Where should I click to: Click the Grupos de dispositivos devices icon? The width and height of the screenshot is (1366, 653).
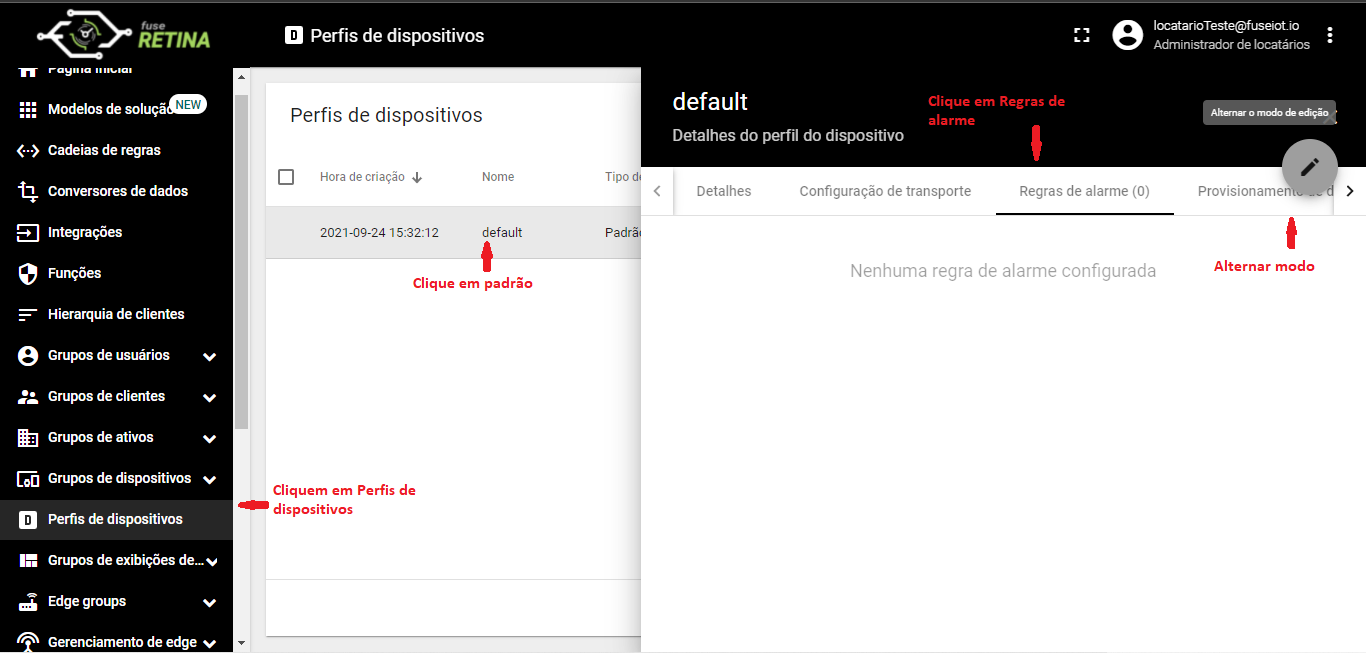(28, 478)
